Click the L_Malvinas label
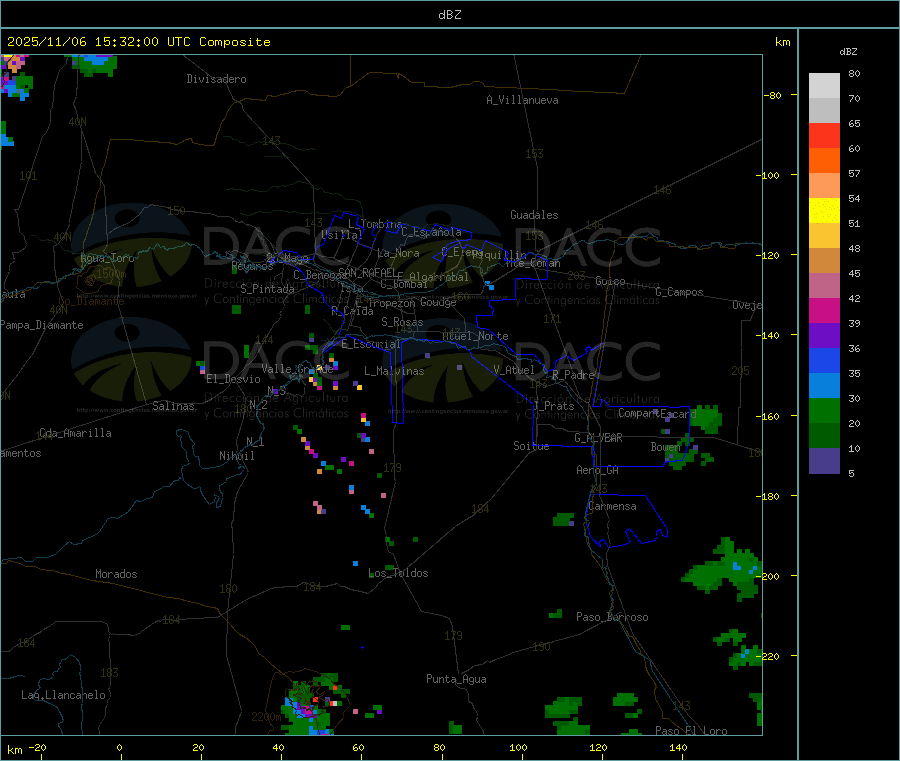Viewport: 900px width, 761px height. (394, 371)
